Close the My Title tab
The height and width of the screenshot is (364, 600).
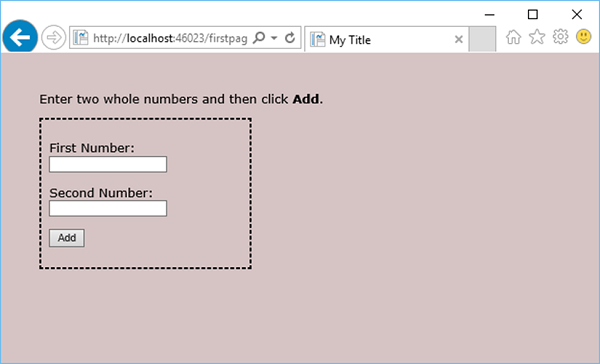[x=458, y=39]
